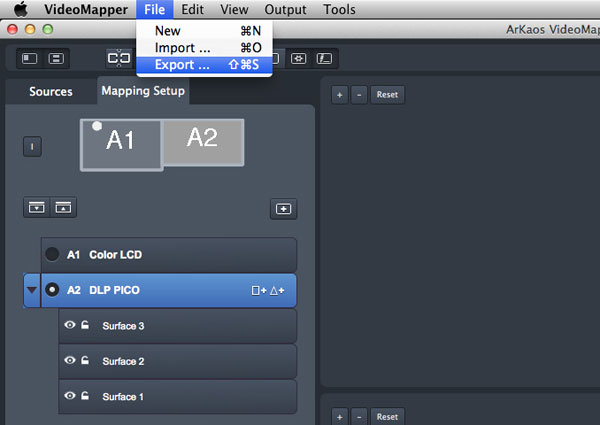Image resolution: width=600 pixels, height=425 pixels.
Task: Open the View menu
Action: tap(234, 9)
